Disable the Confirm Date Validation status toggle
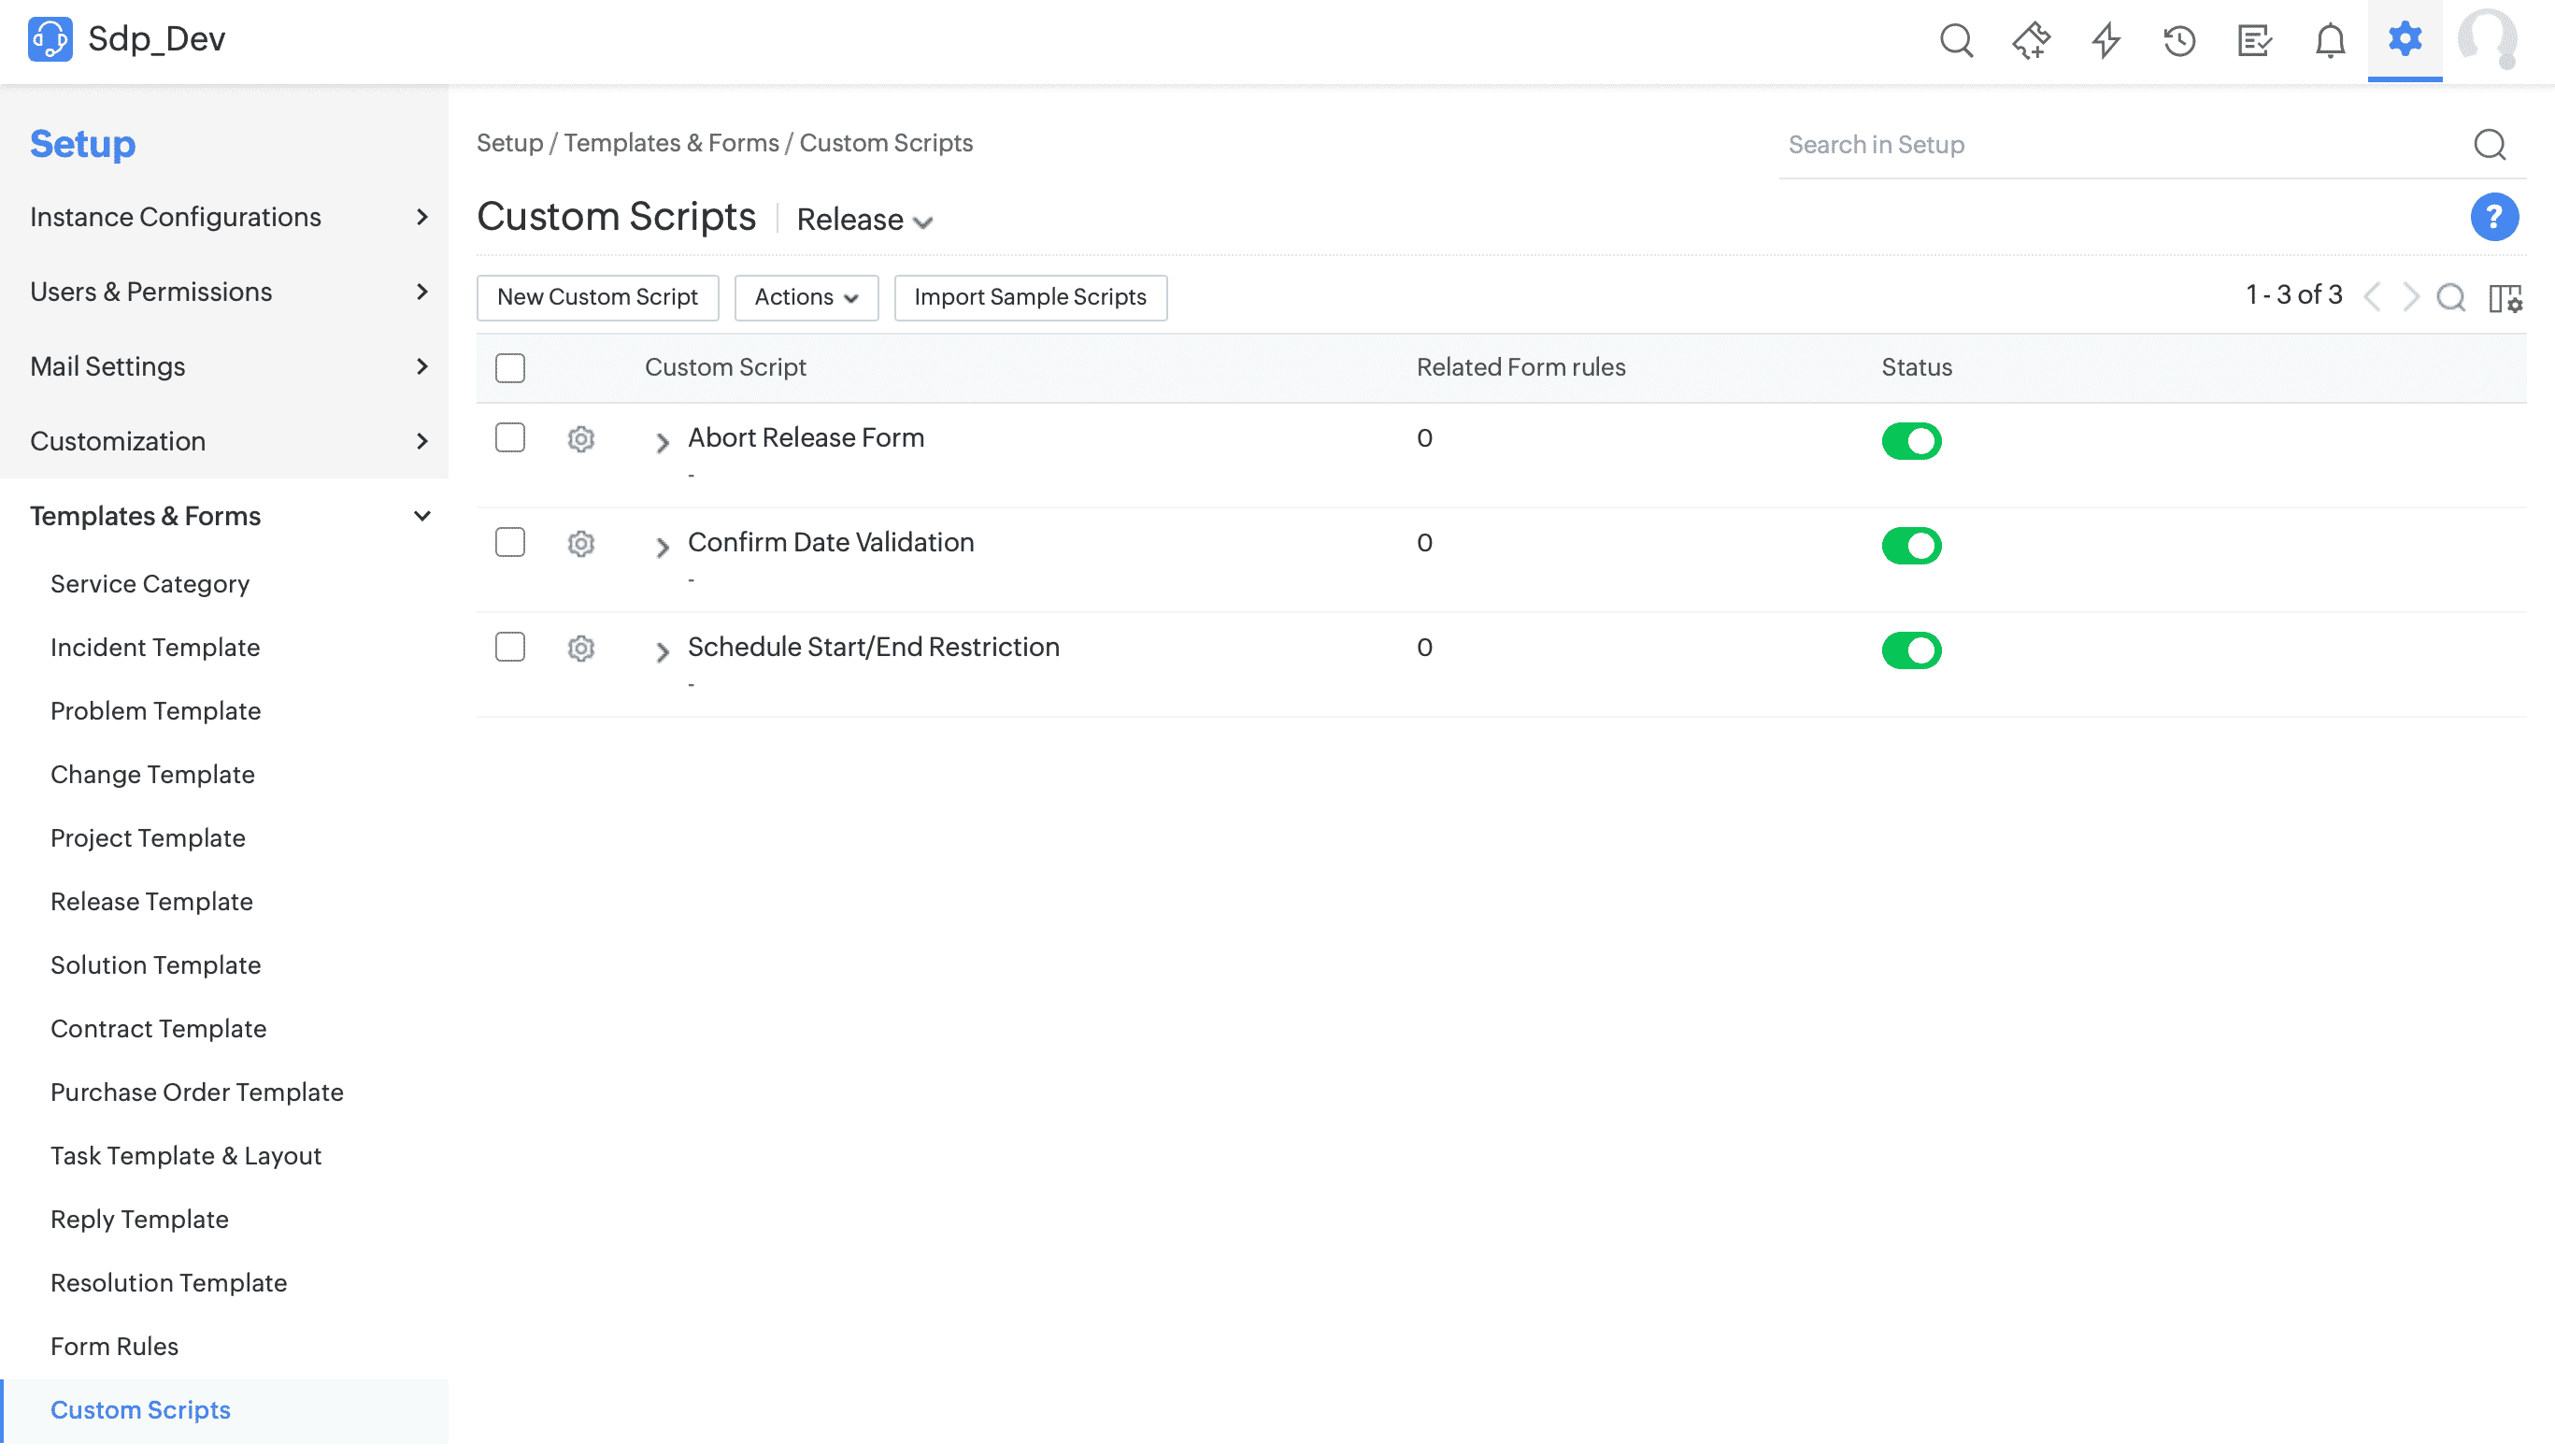The height and width of the screenshot is (1456, 2555). pos(1911,546)
